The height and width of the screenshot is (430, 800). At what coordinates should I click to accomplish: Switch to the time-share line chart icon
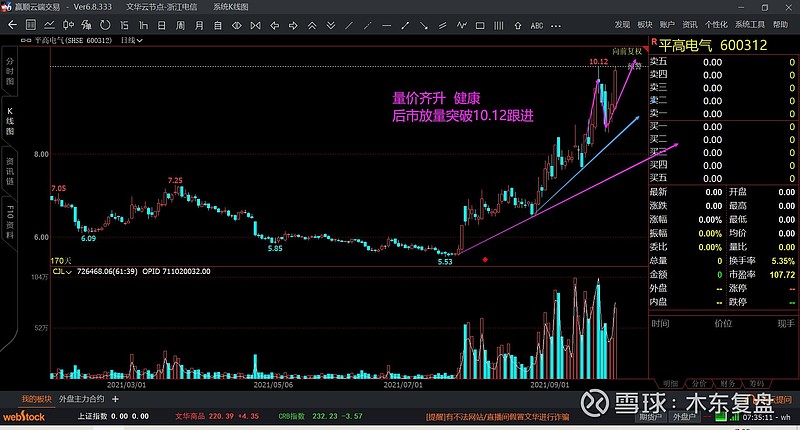tap(49, 25)
